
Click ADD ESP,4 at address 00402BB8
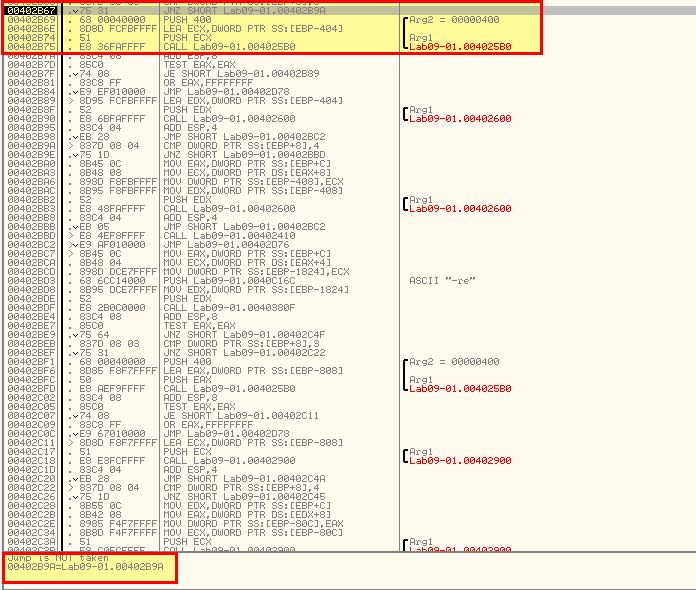(190, 218)
